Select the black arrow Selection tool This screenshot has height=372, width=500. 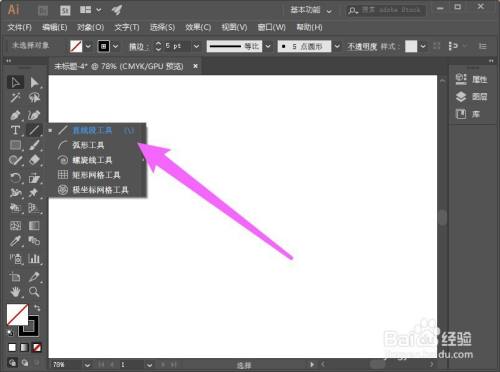pos(15,82)
